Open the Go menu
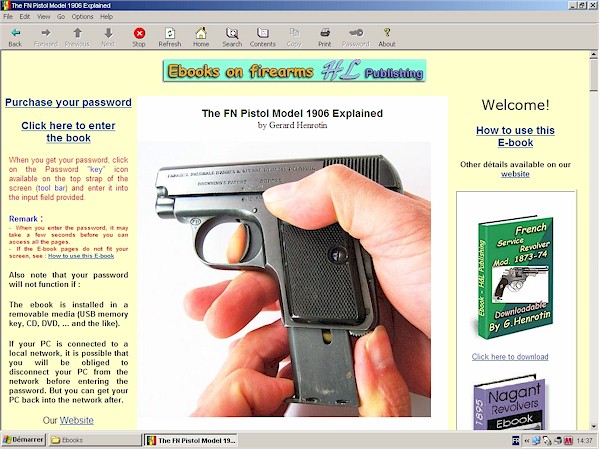The image size is (600, 450). [x=61, y=16]
